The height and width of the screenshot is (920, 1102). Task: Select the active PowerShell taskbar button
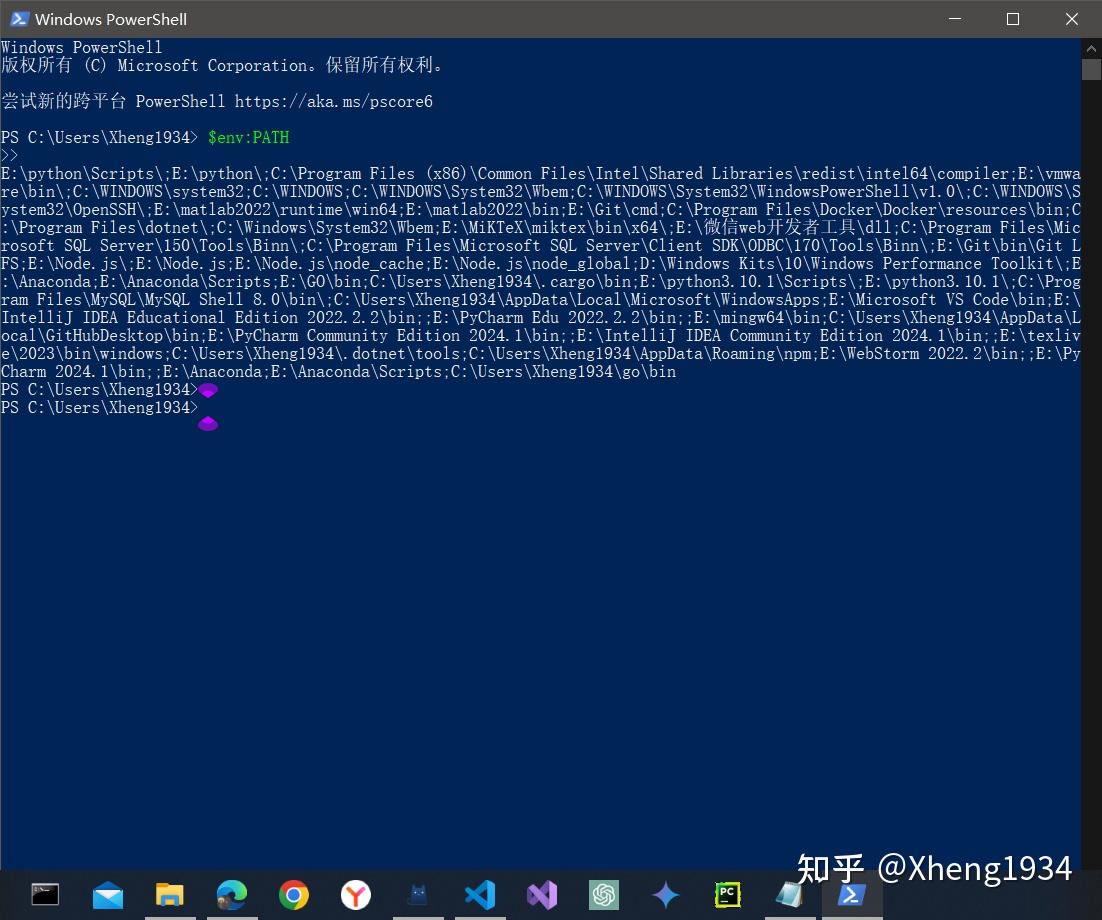point(851,895)
